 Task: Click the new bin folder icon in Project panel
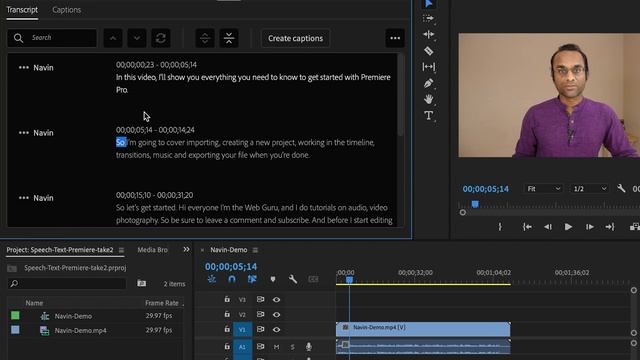point(142,283)
